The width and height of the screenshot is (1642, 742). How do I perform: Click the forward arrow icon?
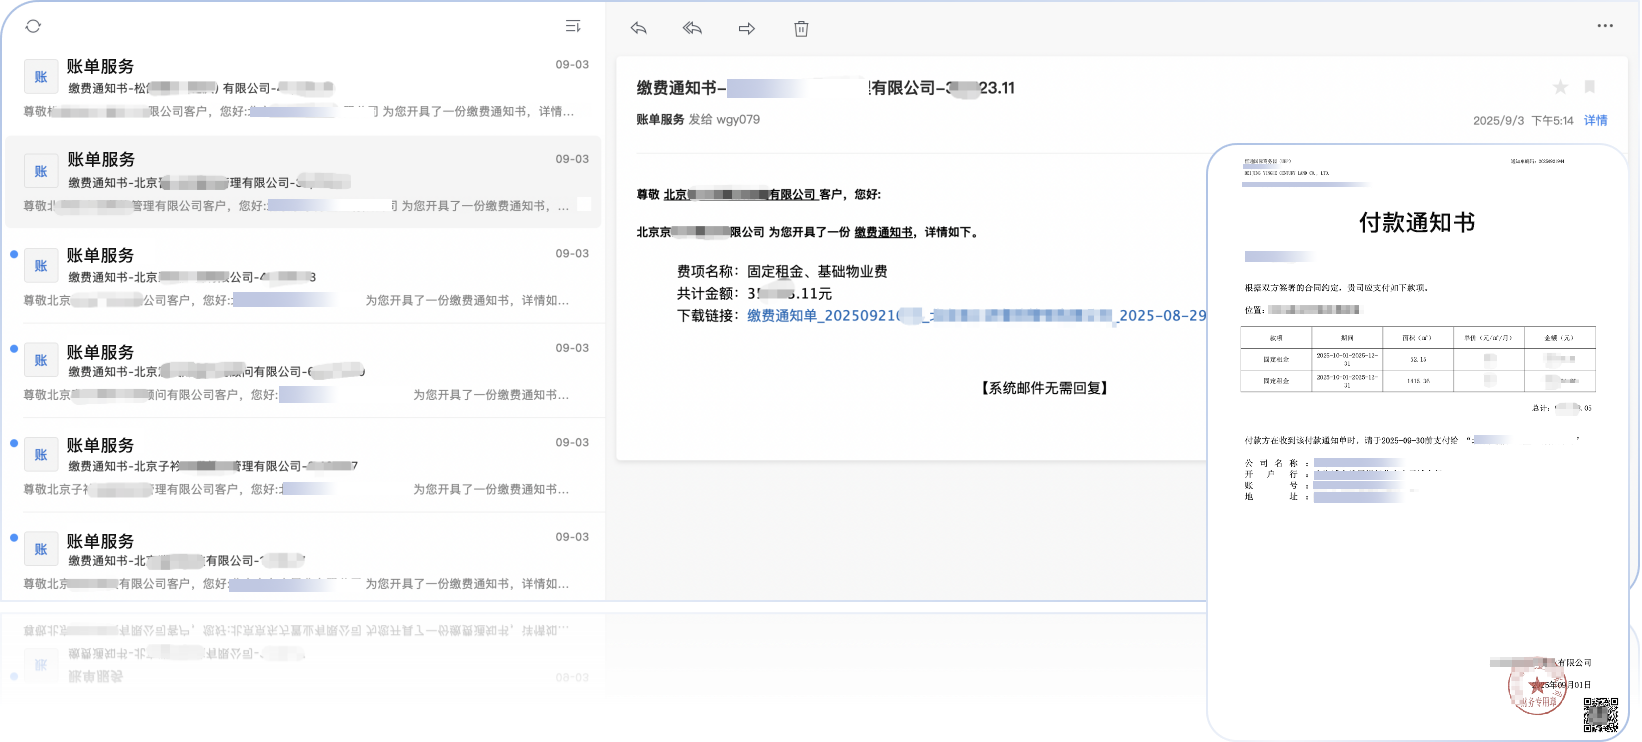[x=746, y=28]
